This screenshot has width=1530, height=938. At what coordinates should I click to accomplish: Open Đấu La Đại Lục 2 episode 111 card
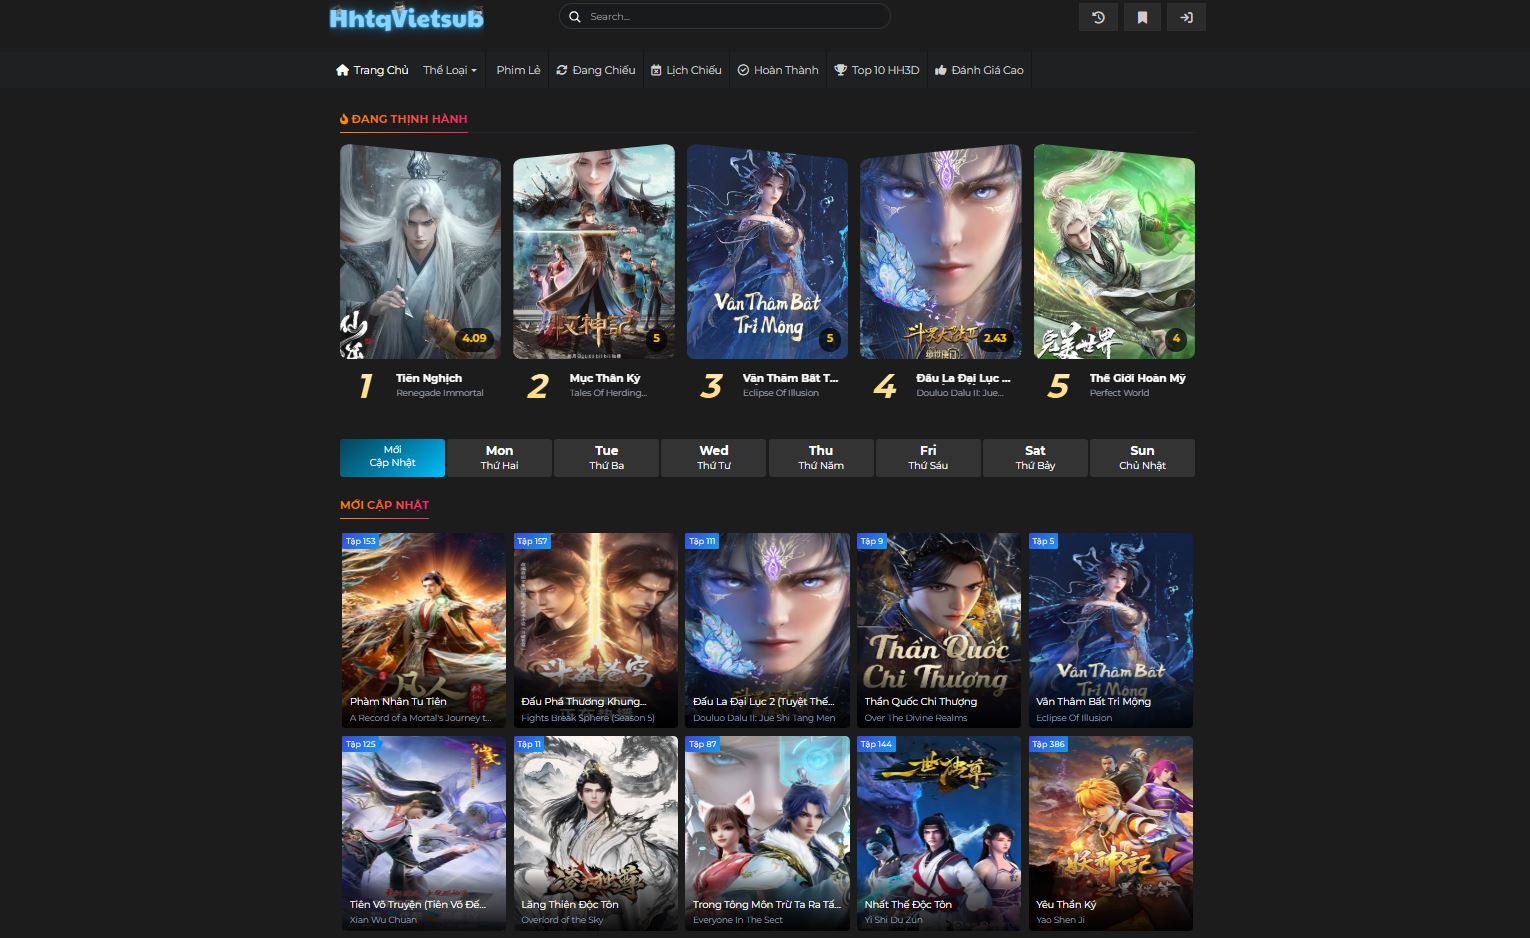pyautogui.click(x=767, y=630)
